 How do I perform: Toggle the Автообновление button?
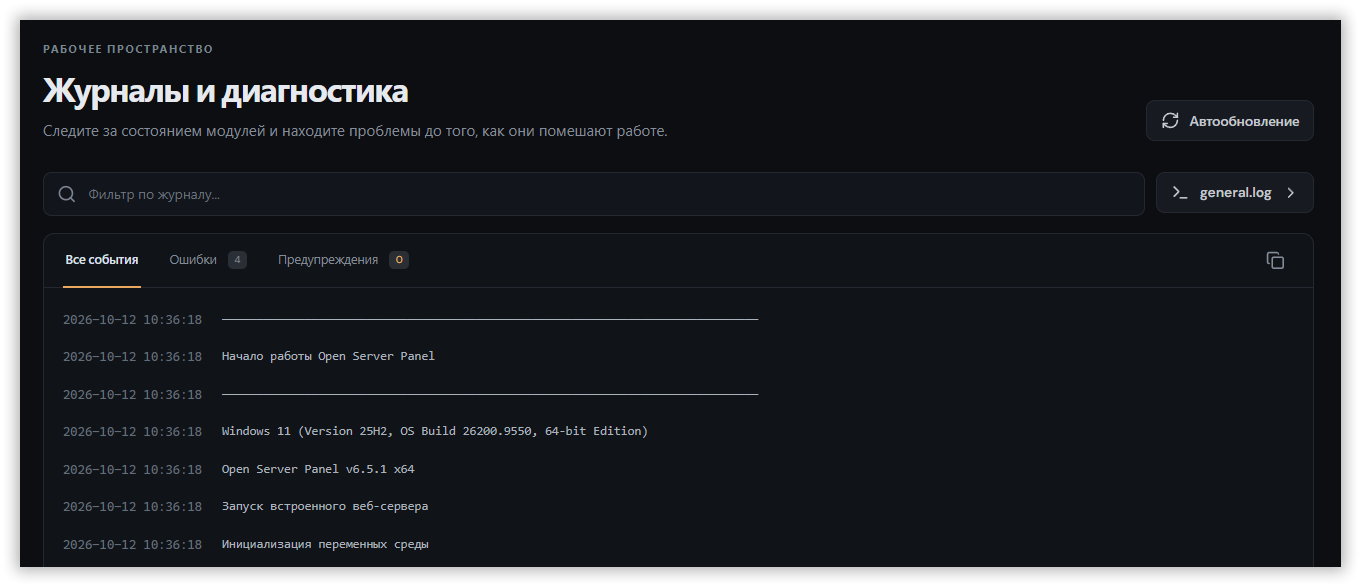click(x=1230, y=121)
